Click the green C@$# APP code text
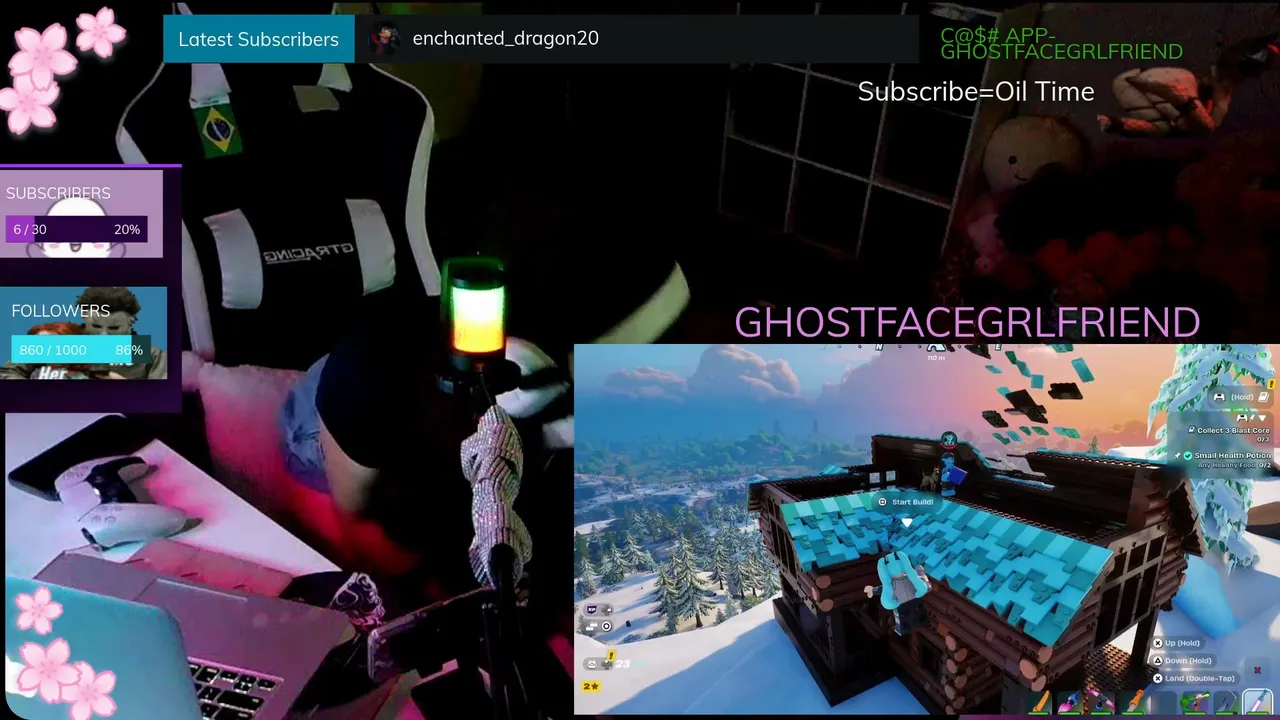This screenshot has width=1280, height=720. (1061, 43)
